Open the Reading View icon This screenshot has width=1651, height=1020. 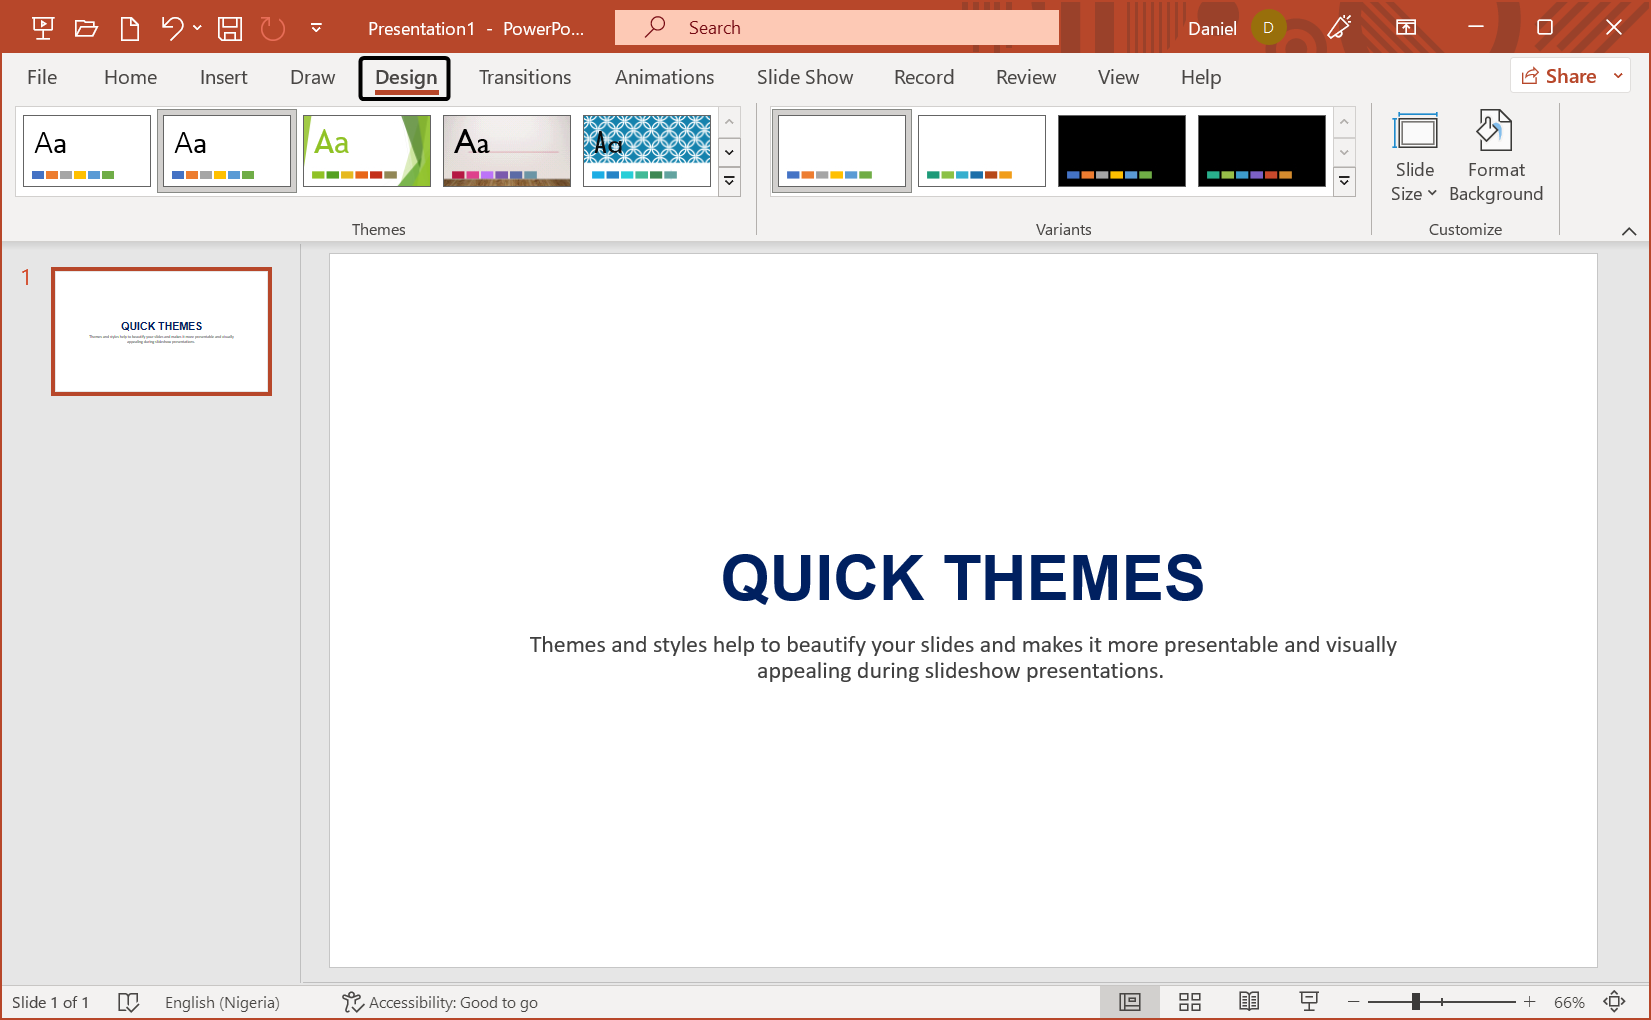[x=1249, y=1001]
